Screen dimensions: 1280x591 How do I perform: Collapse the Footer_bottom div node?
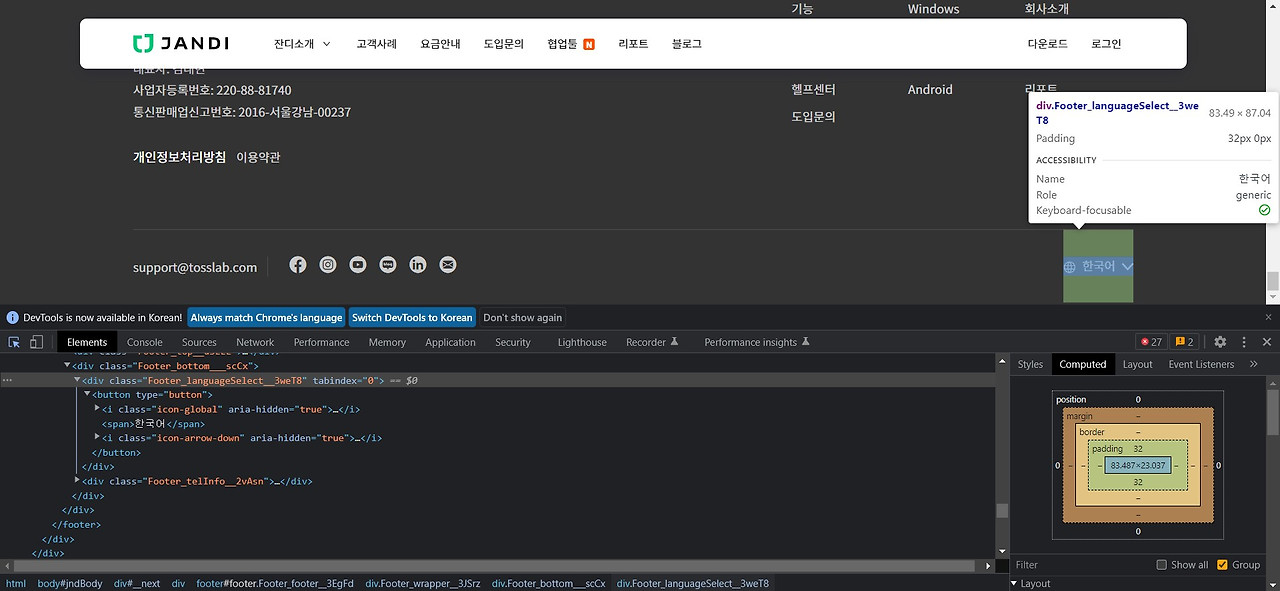(68, 366)
